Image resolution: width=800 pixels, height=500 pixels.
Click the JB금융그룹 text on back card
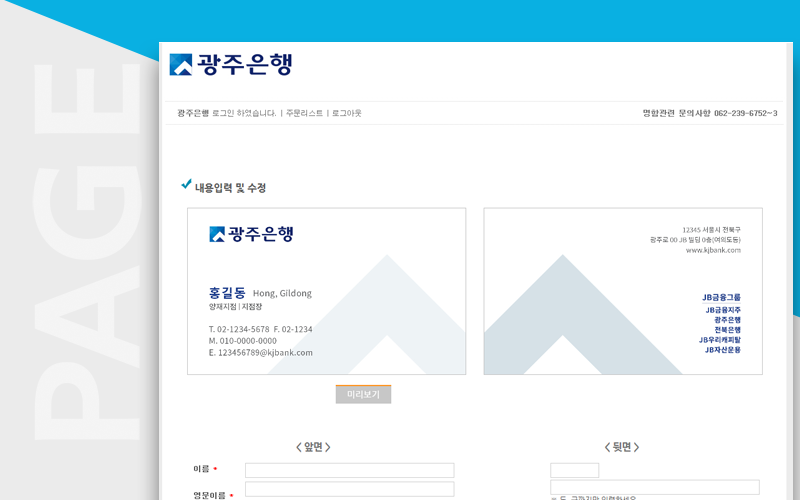click(x=721, y=297)
